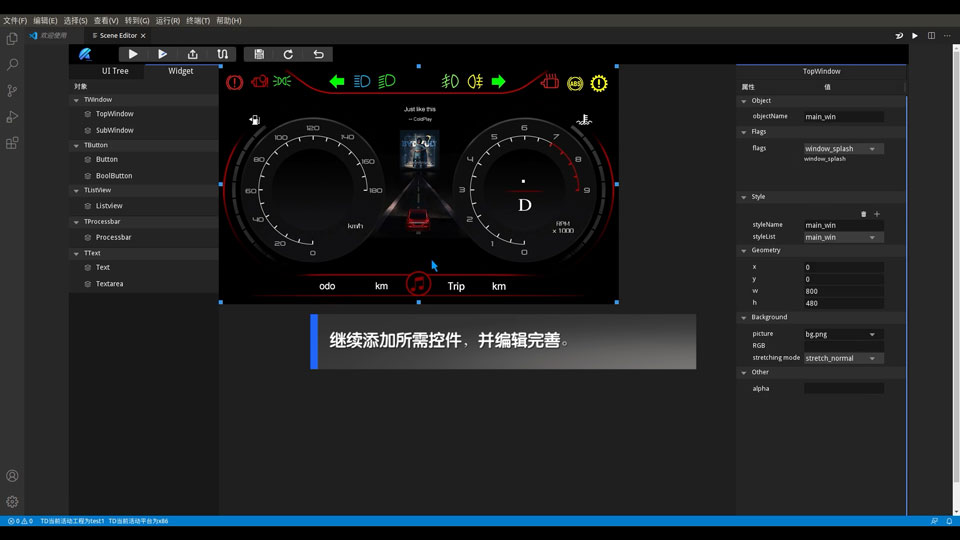Screen dimensions: 960x540
Task: Click the Save floppy disk icon
Action: click(x=259, y=54)
